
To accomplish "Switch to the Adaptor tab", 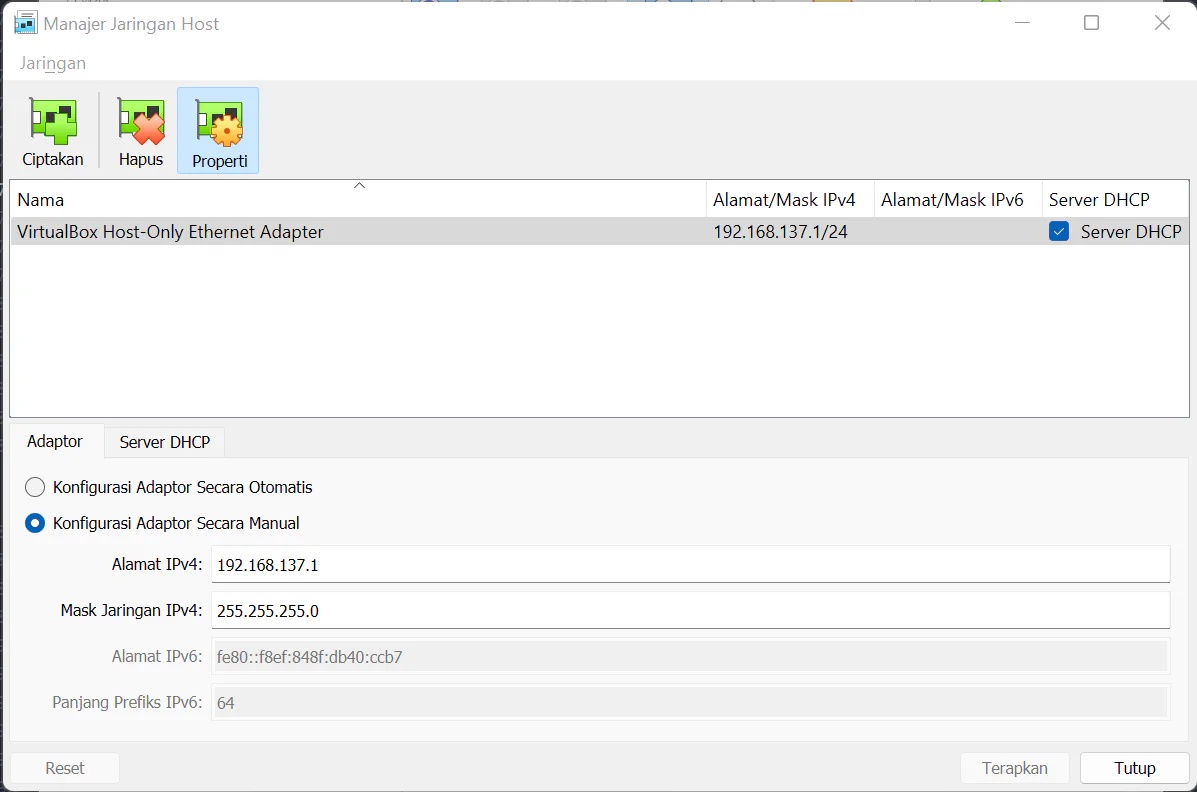I will 55,441.
